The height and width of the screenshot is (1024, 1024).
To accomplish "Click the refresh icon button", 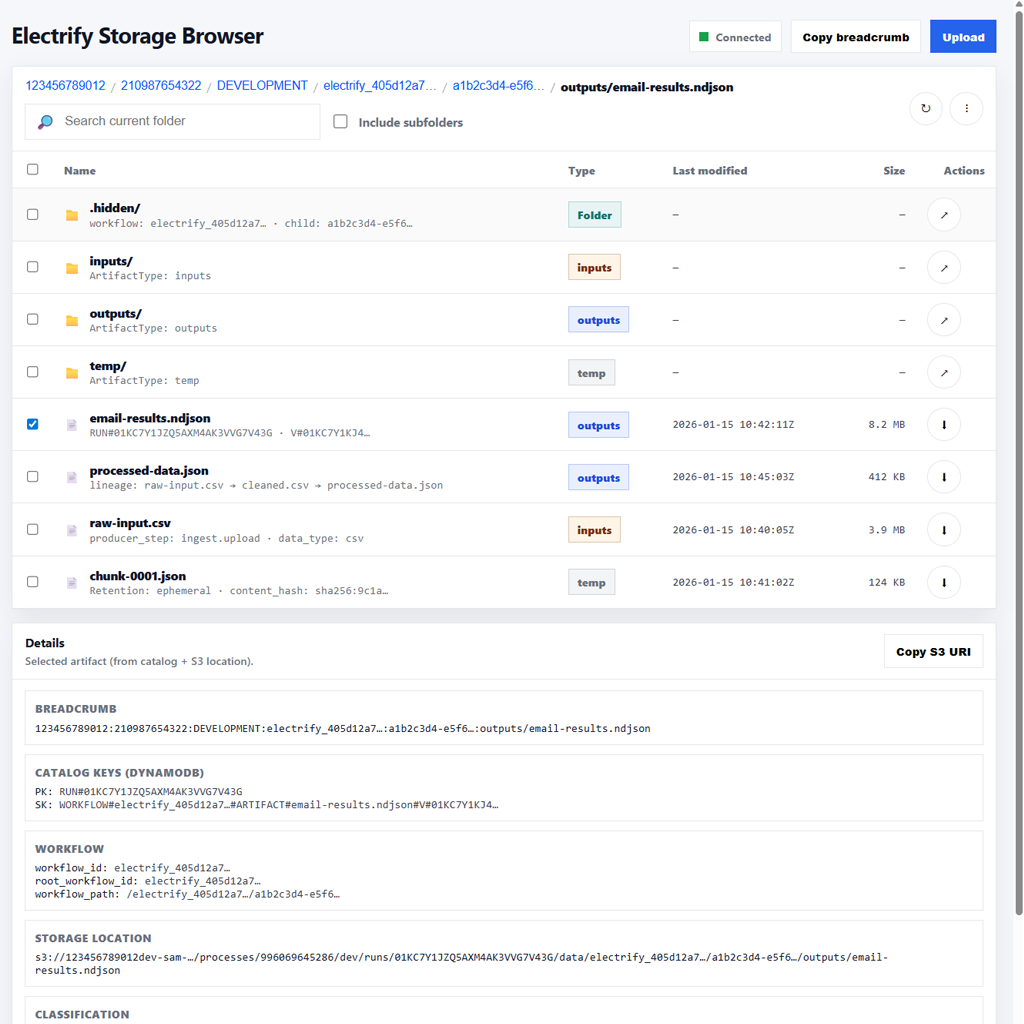I will coord(925,108).
